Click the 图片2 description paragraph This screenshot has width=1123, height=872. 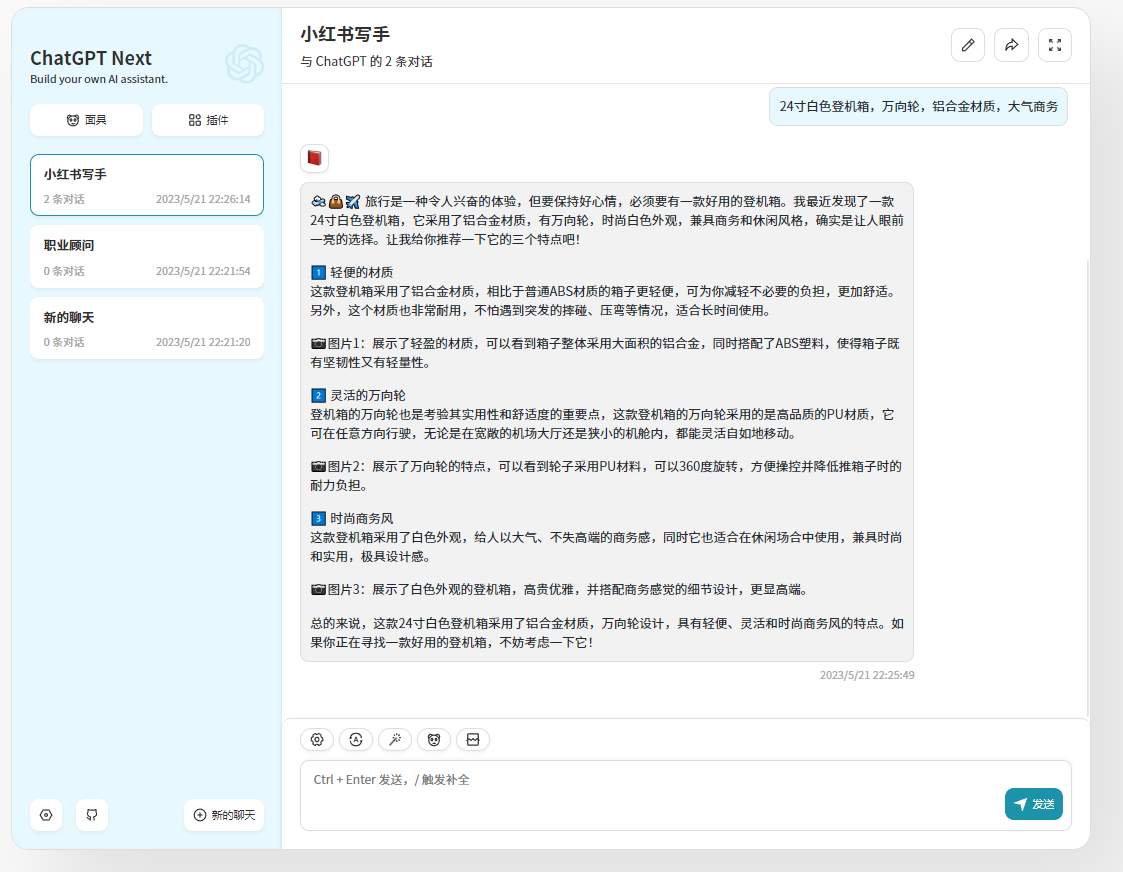tap(606, 475)
